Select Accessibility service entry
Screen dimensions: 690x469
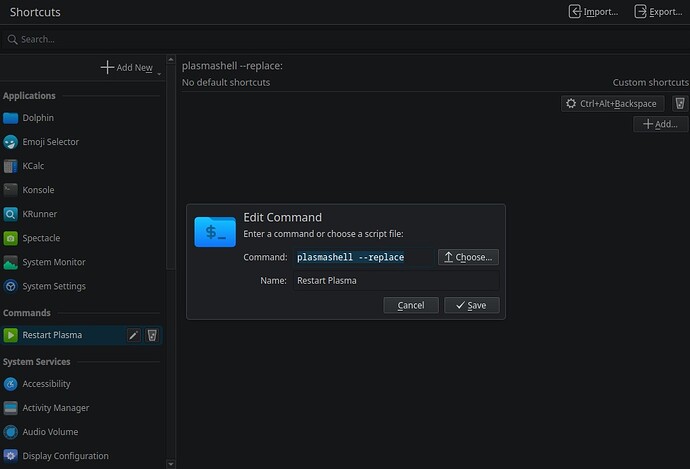[x=82, y=384]
